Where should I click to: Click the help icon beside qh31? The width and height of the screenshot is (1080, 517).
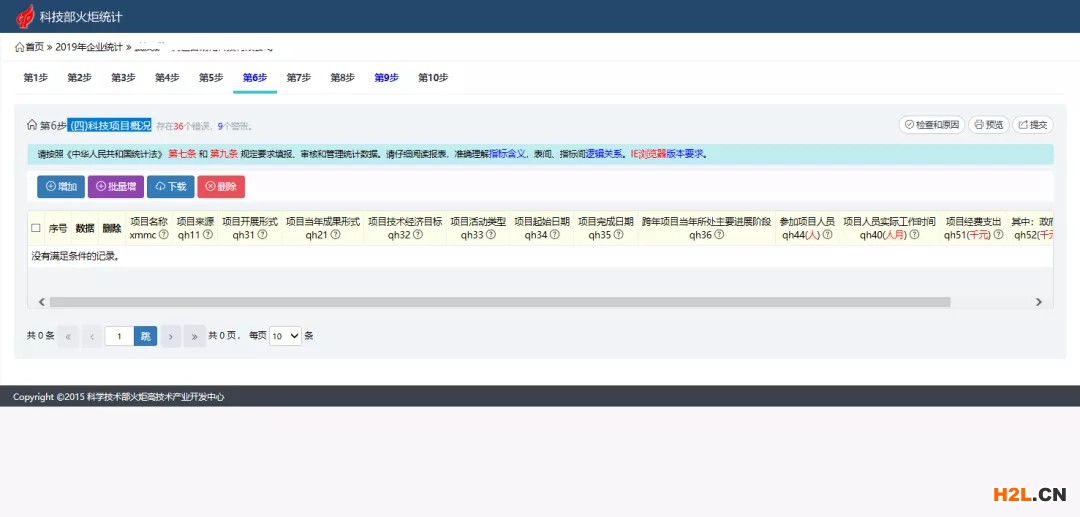pos(263,235)
